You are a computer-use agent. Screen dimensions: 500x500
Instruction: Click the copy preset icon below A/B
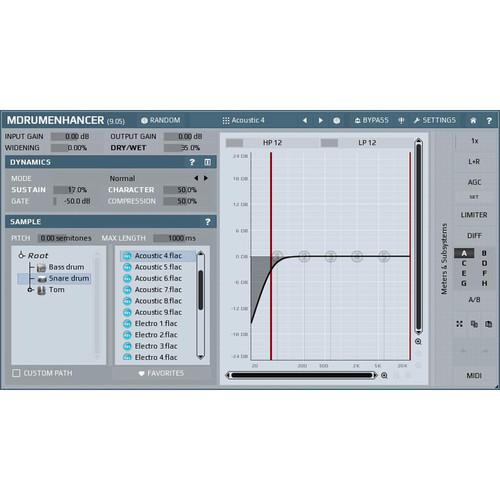474,324
